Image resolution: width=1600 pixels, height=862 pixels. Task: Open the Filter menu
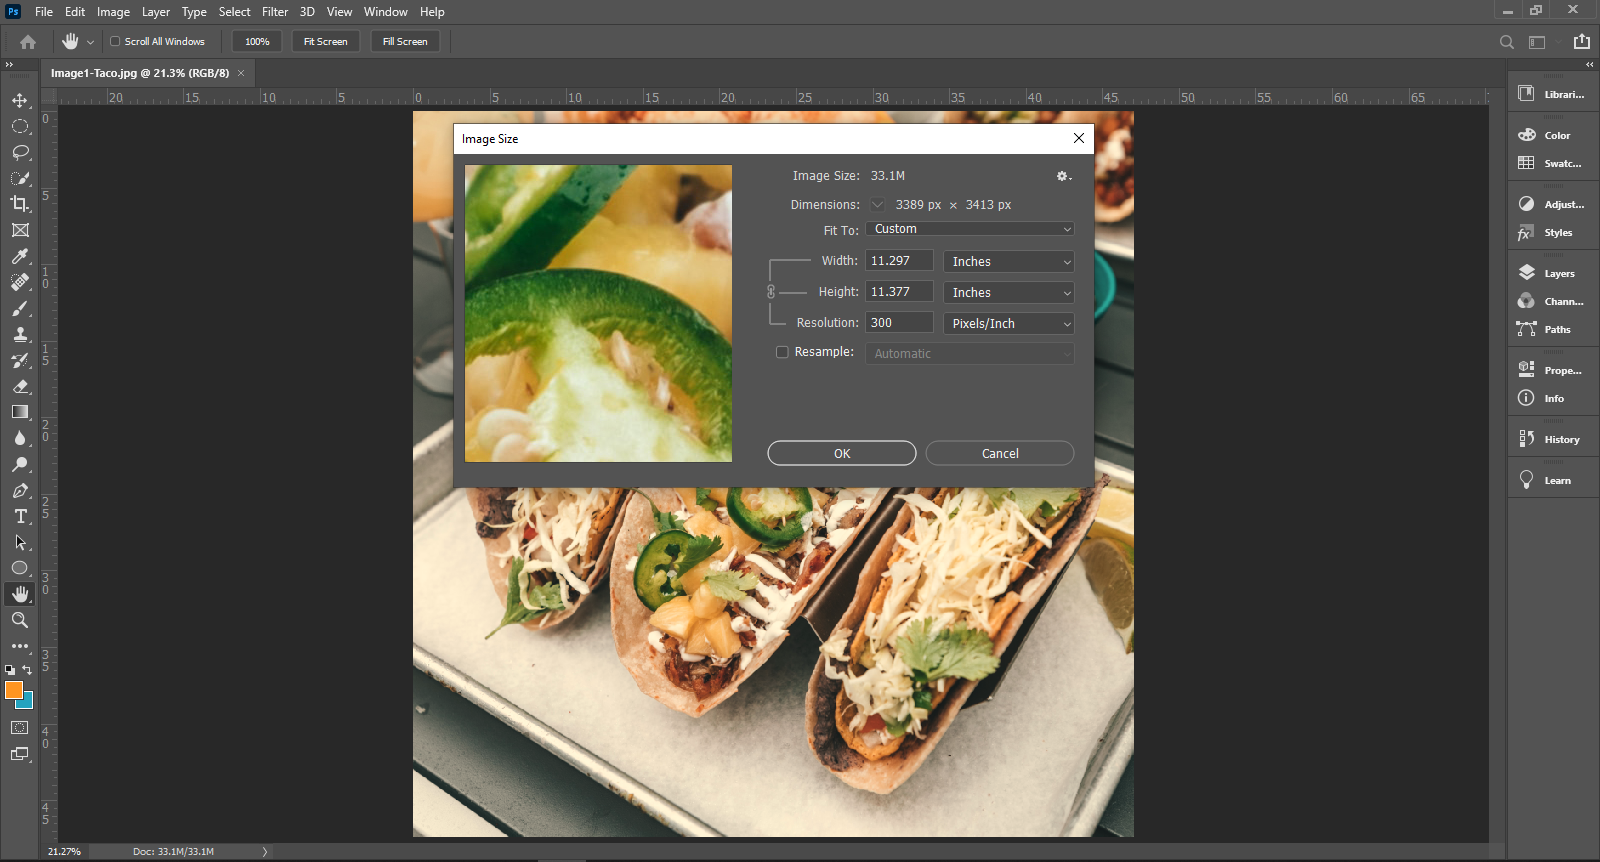[275, 12]
